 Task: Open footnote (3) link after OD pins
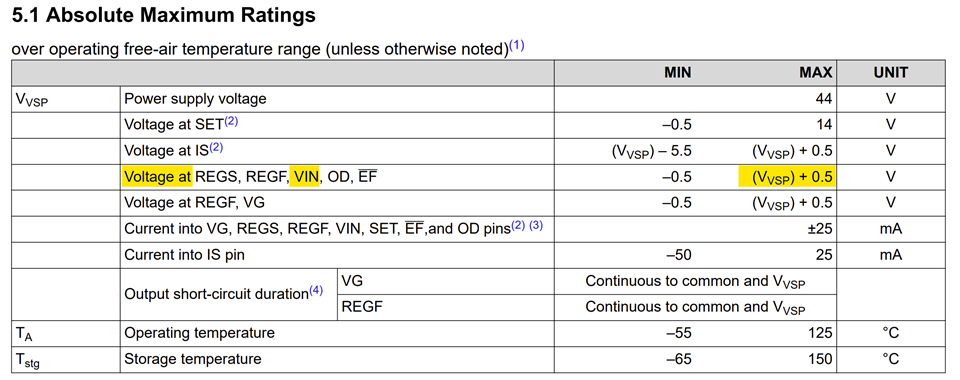(536, 225)
